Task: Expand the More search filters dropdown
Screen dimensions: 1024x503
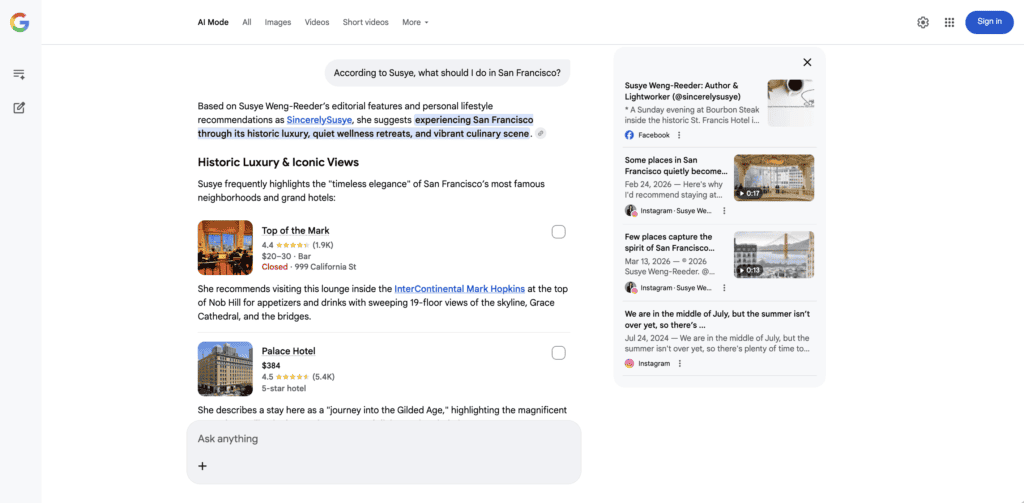Action: (x=415, y=22)
